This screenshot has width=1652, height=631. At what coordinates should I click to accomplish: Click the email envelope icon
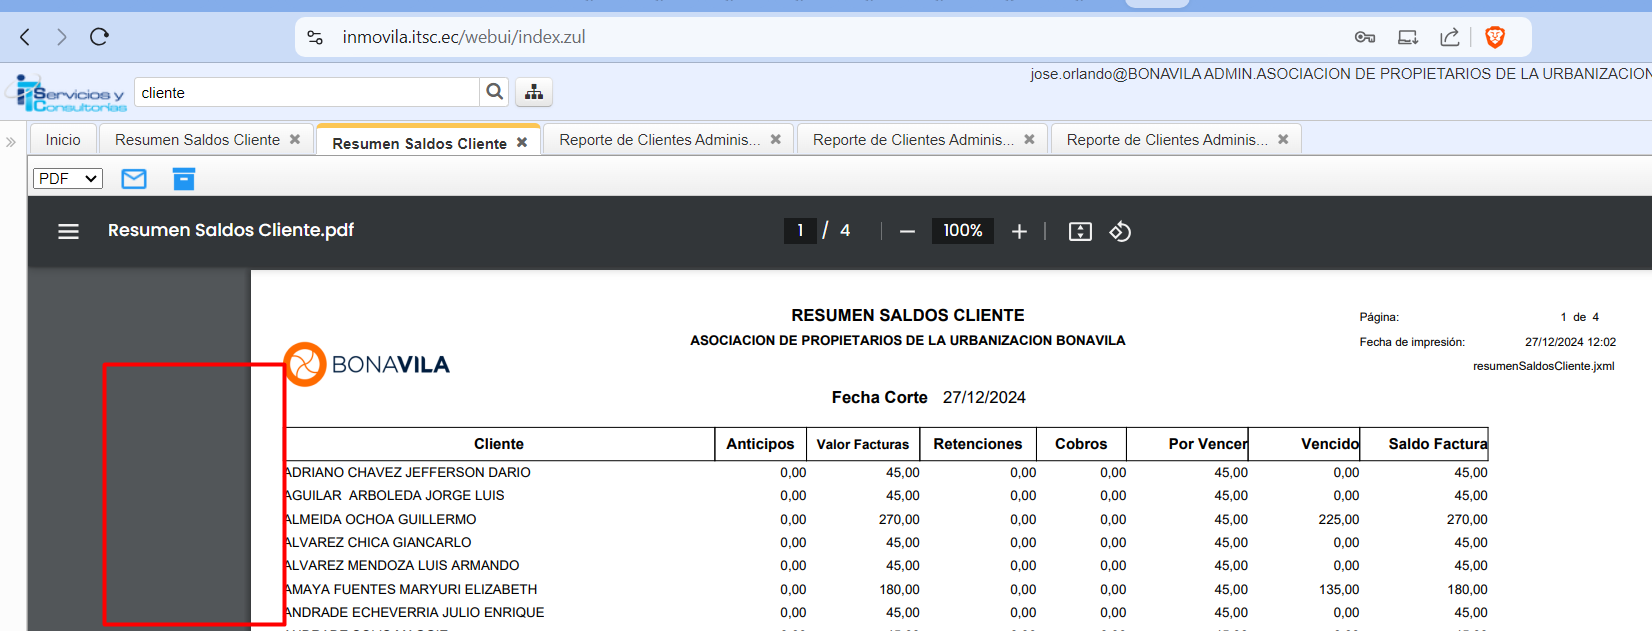tap(133, 179)
